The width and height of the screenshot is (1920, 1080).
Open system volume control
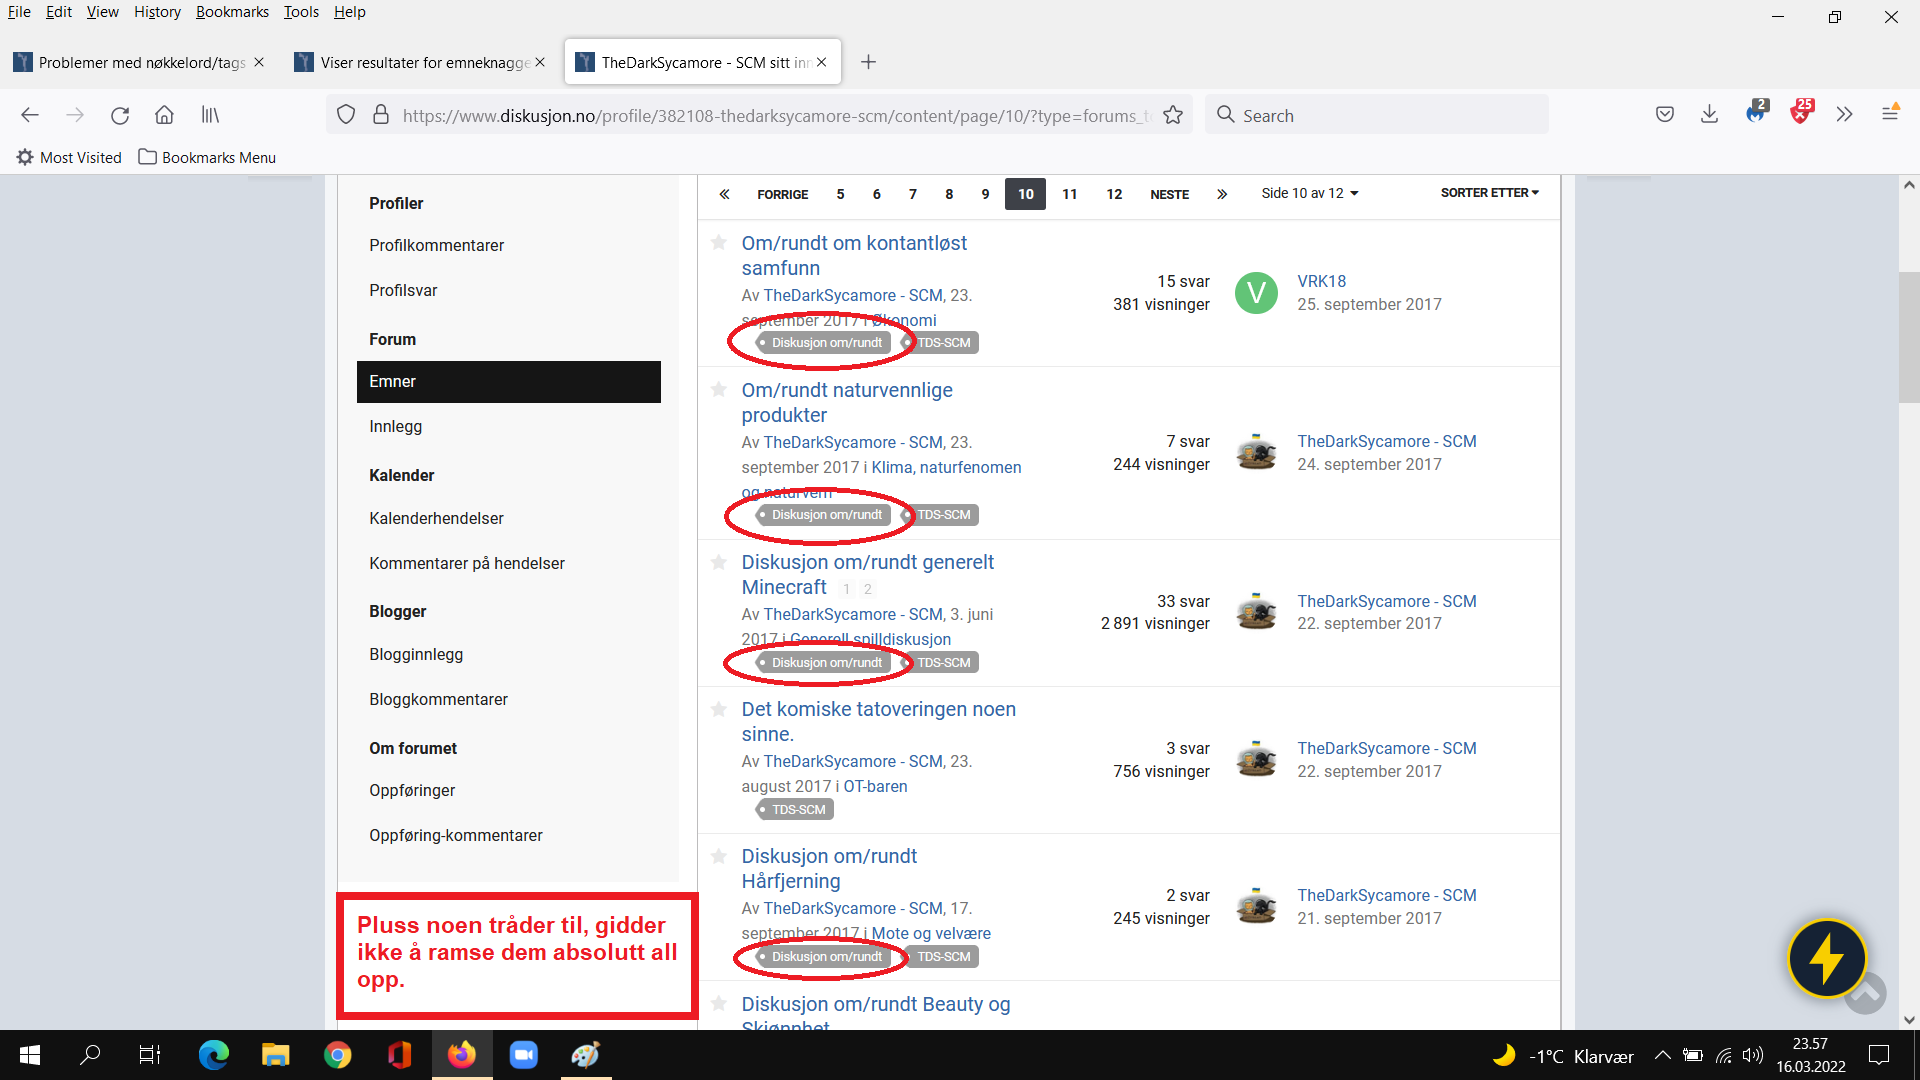1752,1055
